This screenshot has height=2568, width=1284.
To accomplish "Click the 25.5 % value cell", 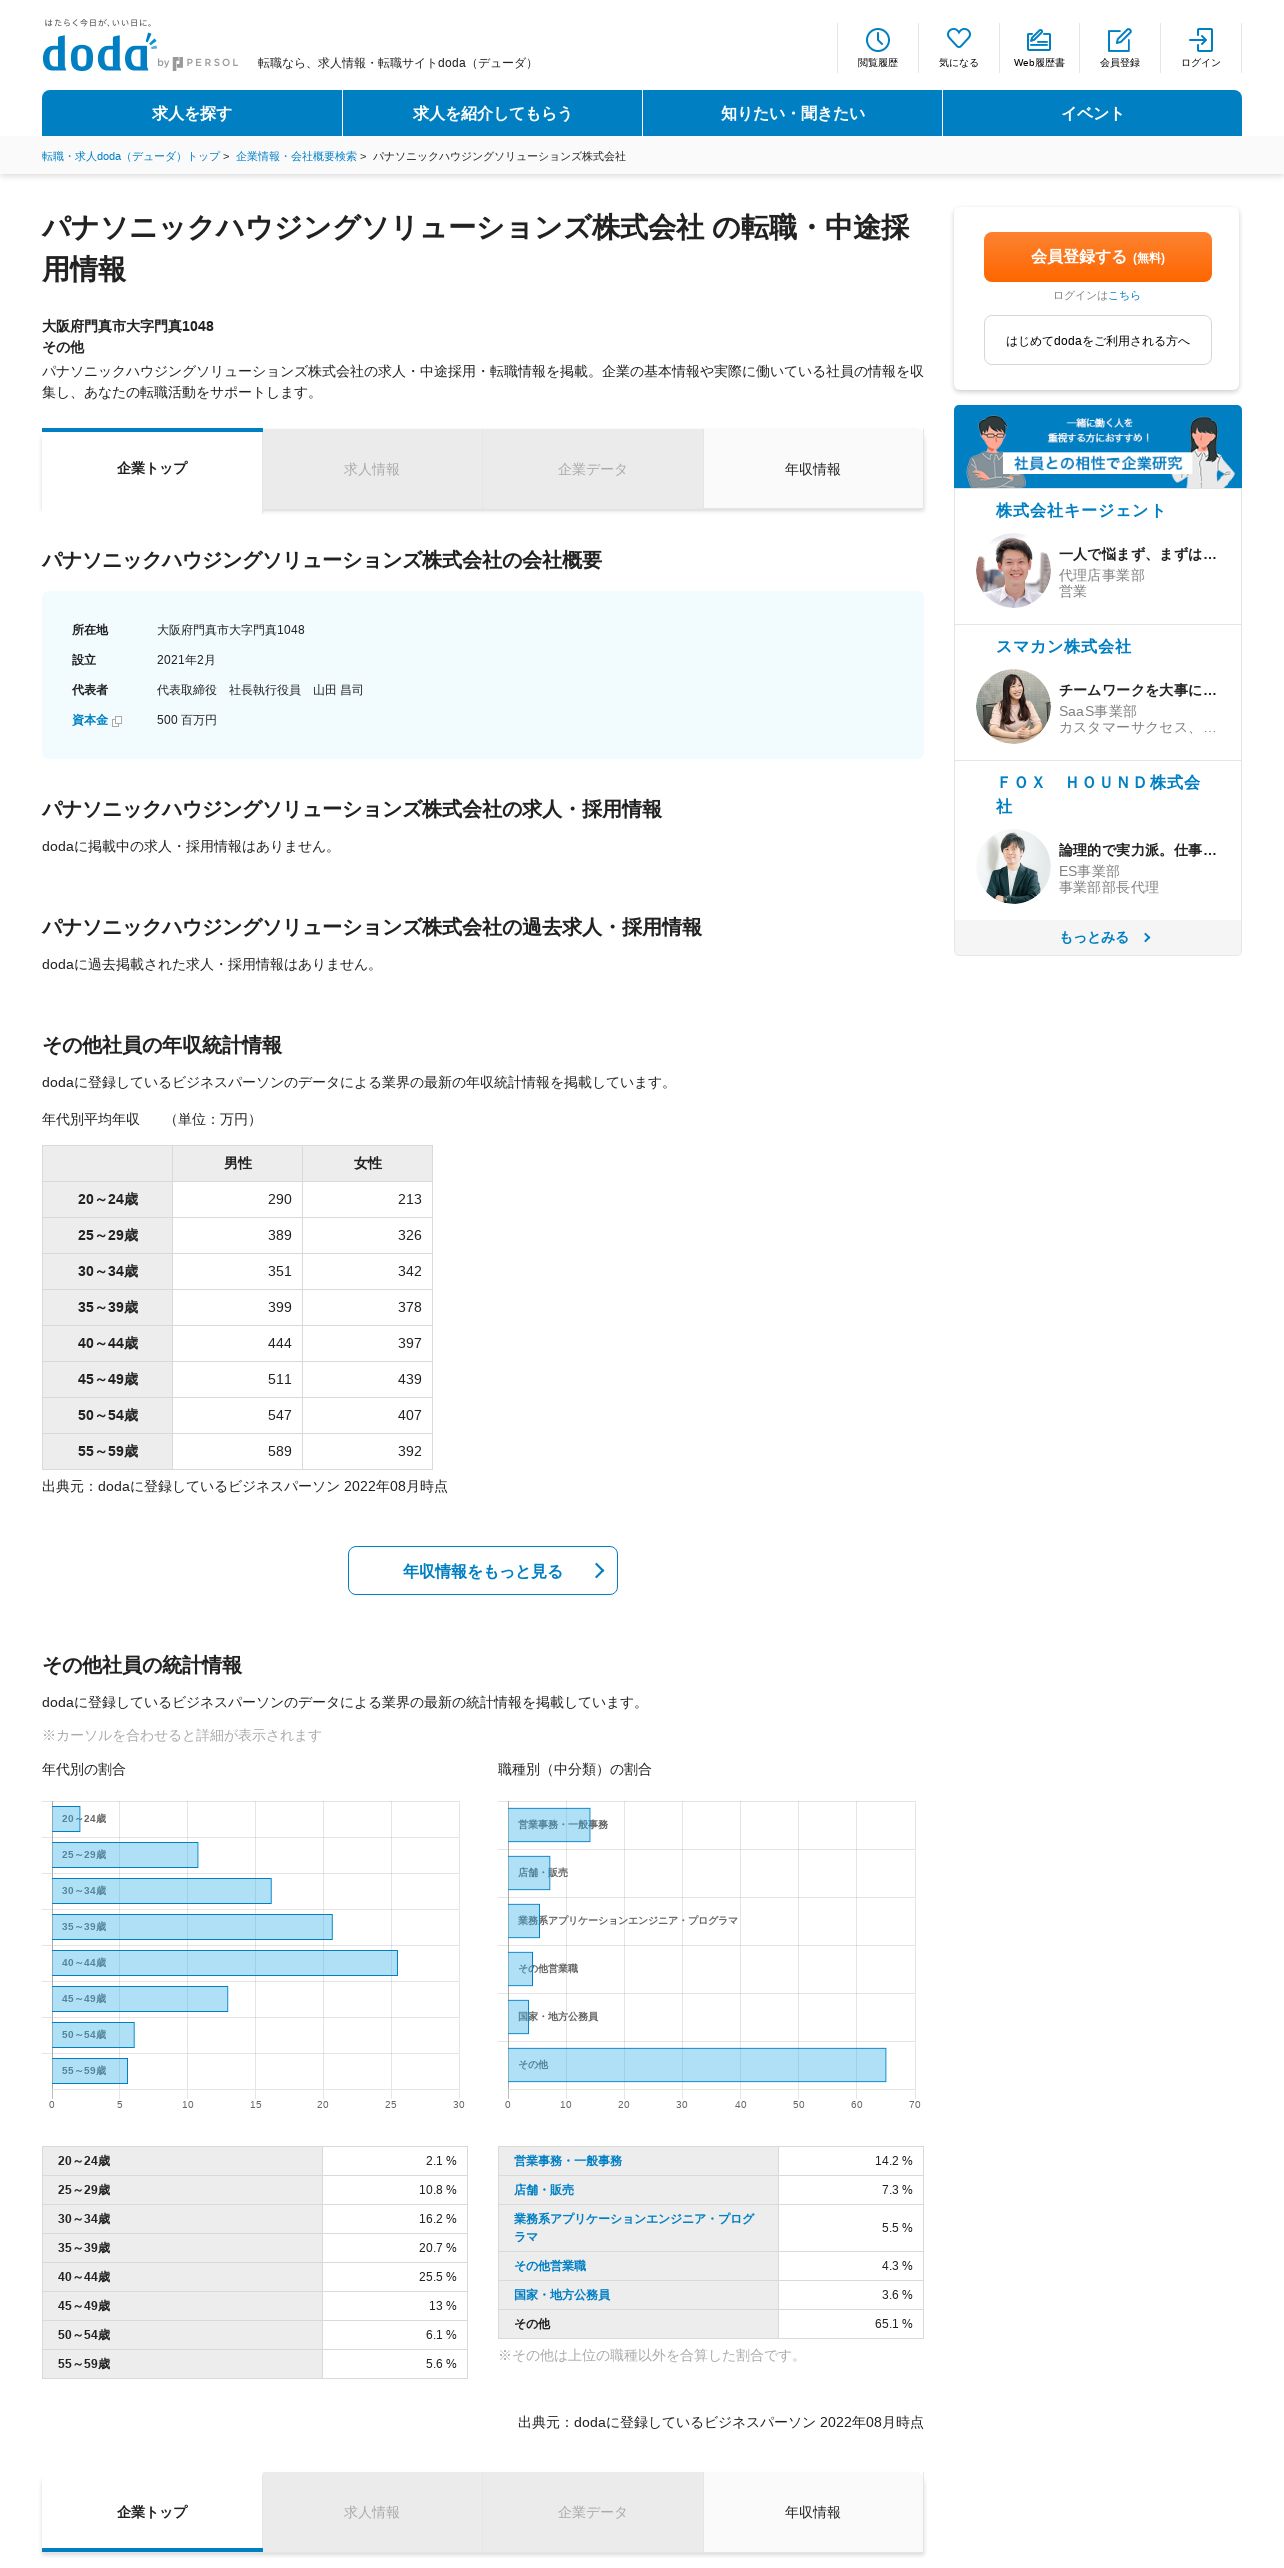I will (x=394, y=2277).
